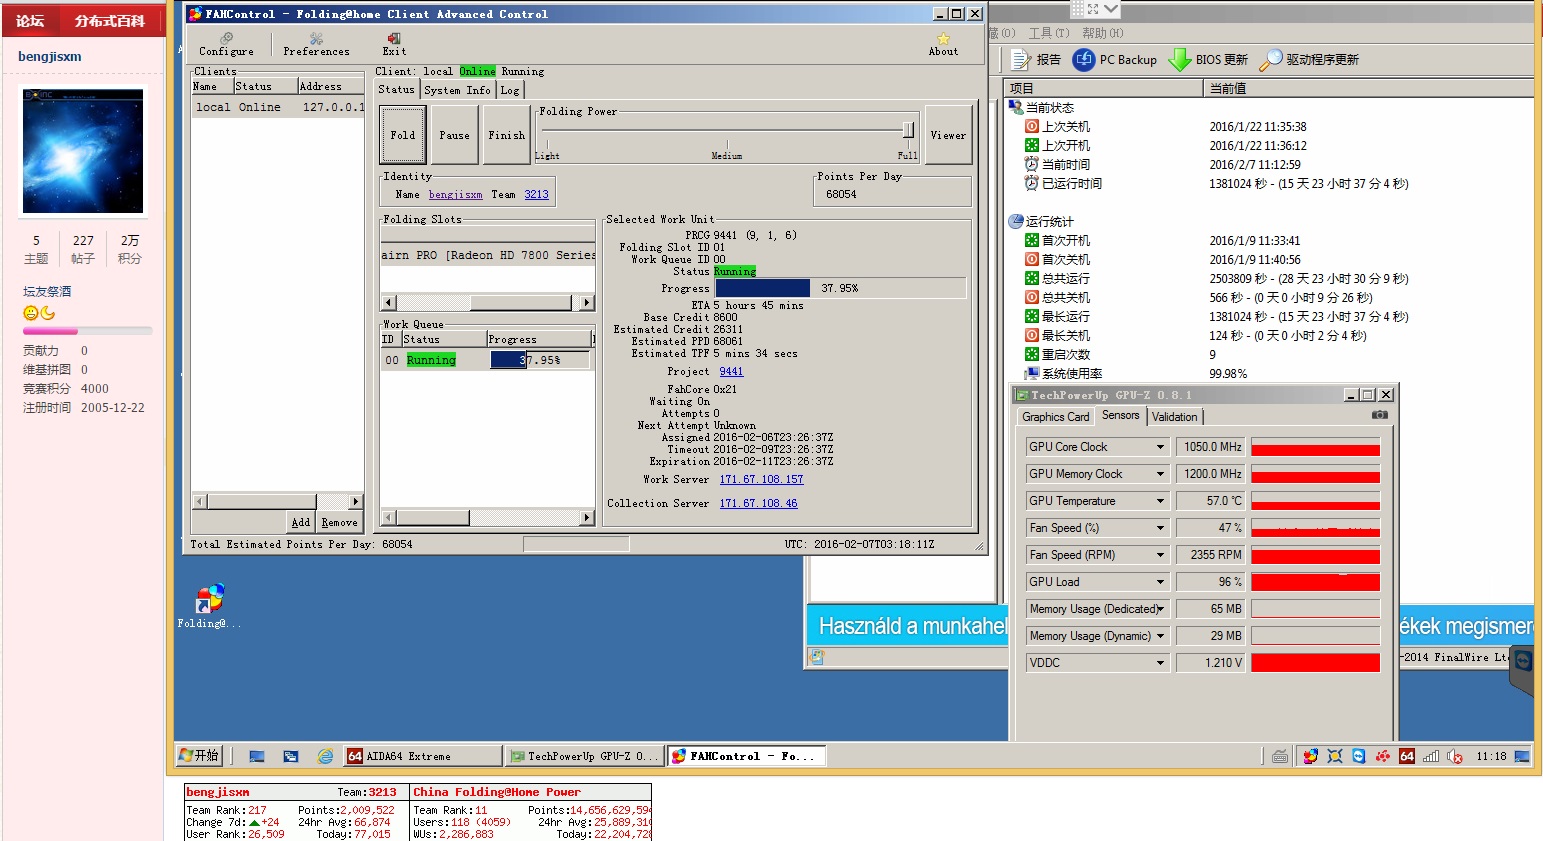Select the Sensors tab in GPU-Z
Viewport: 1543px width, 841px height.
[x=1120, y=415]
